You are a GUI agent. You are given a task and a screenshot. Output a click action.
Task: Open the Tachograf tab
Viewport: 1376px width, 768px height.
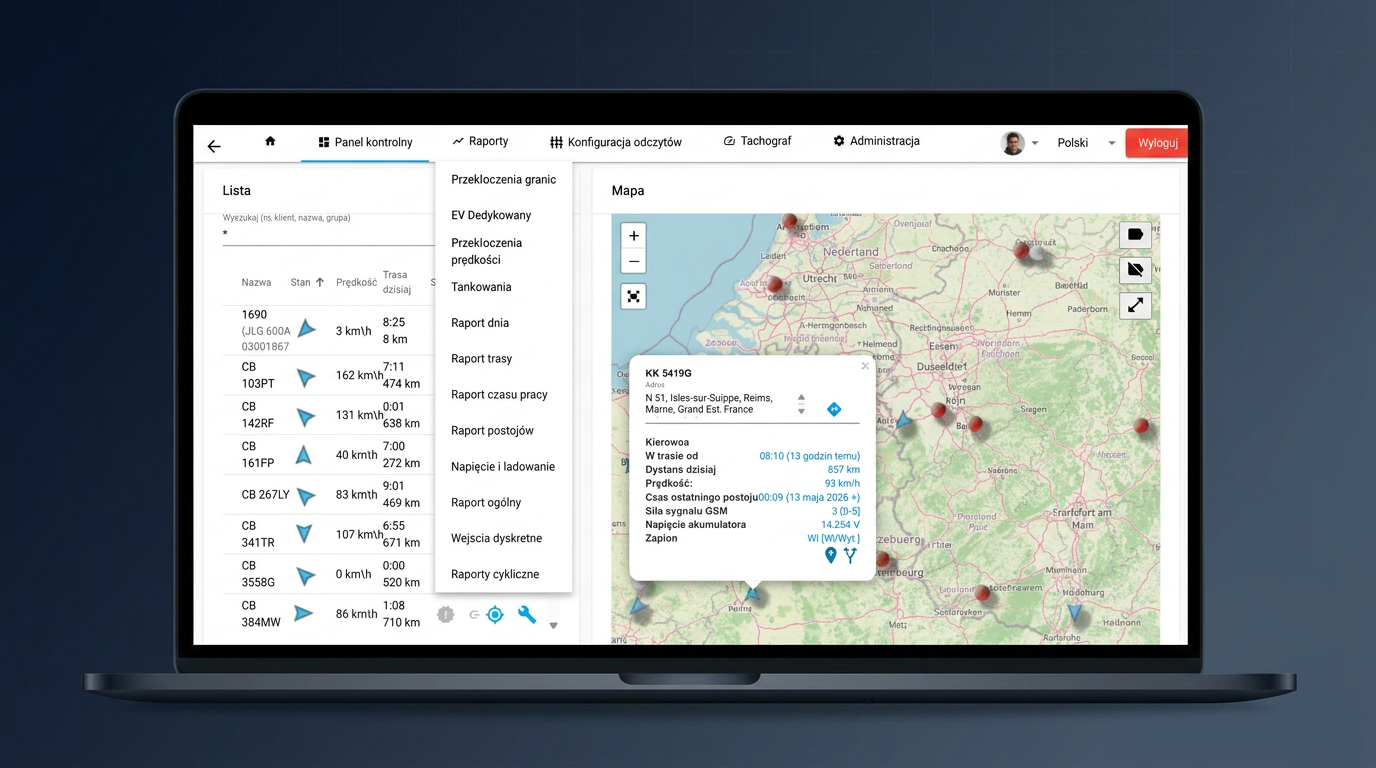[x=757, y=141]
